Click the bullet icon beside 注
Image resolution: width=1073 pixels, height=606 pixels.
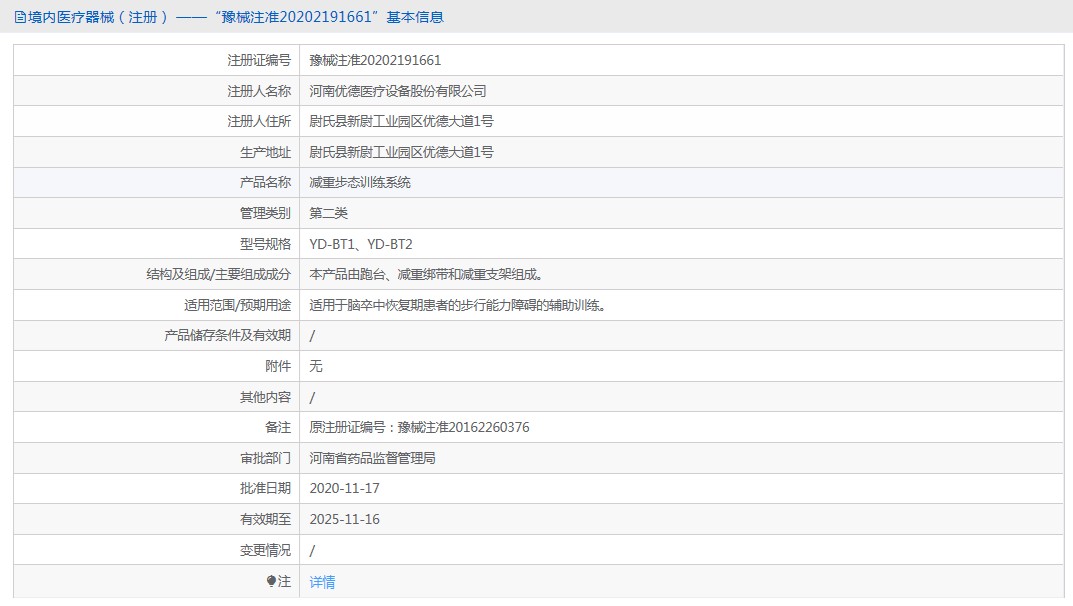(x=271, y=581)
